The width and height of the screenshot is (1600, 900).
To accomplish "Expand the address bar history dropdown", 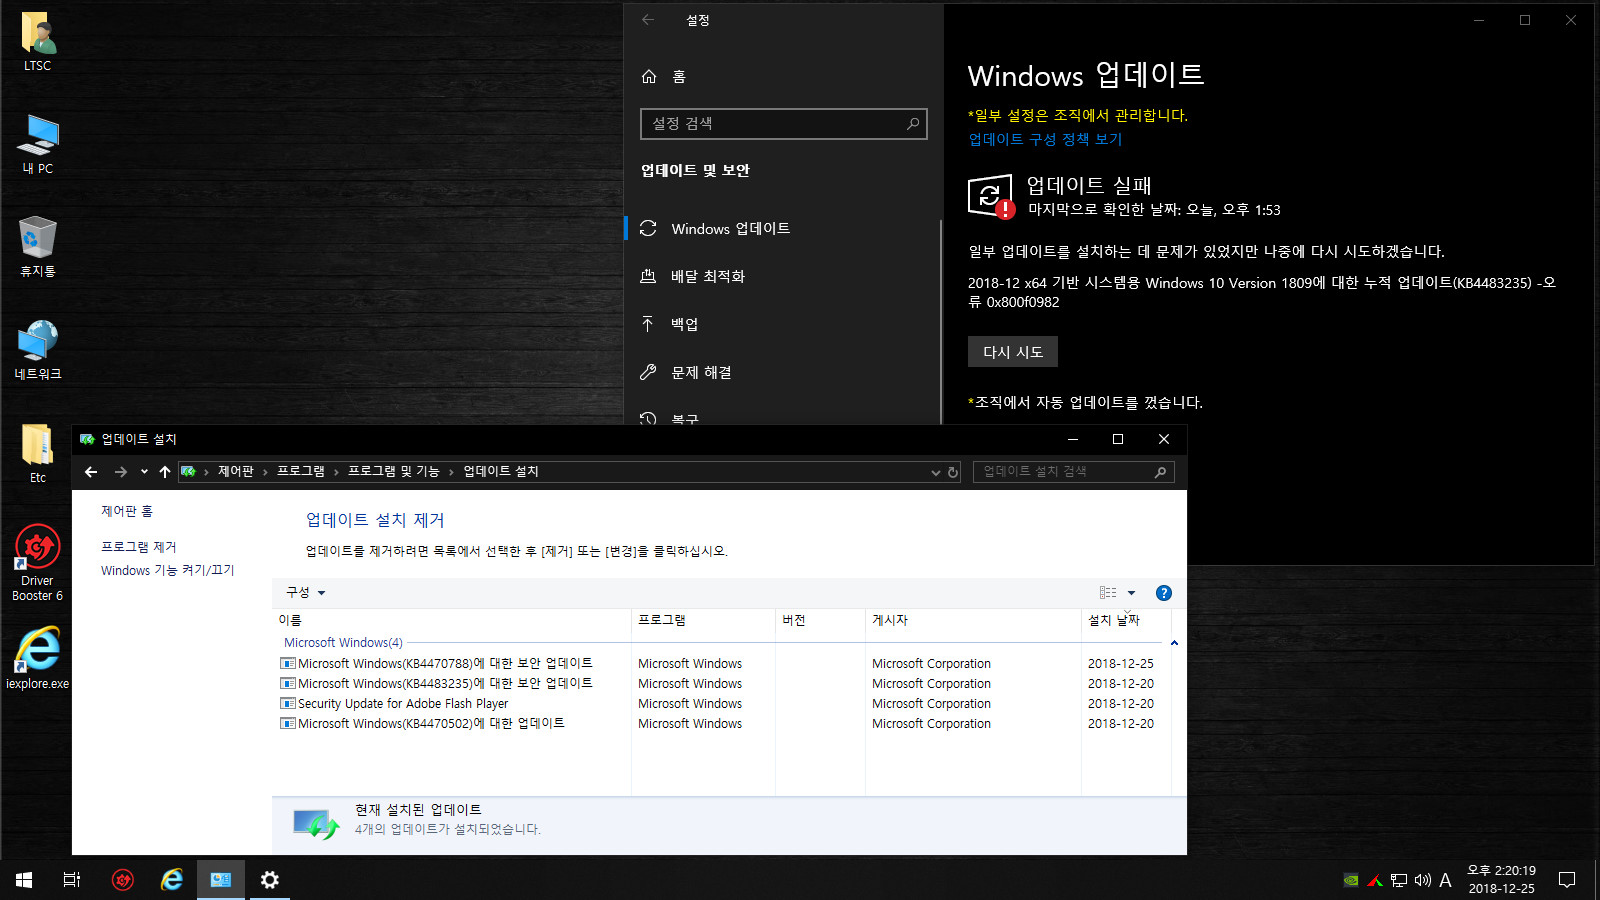I will pos(936,472).
